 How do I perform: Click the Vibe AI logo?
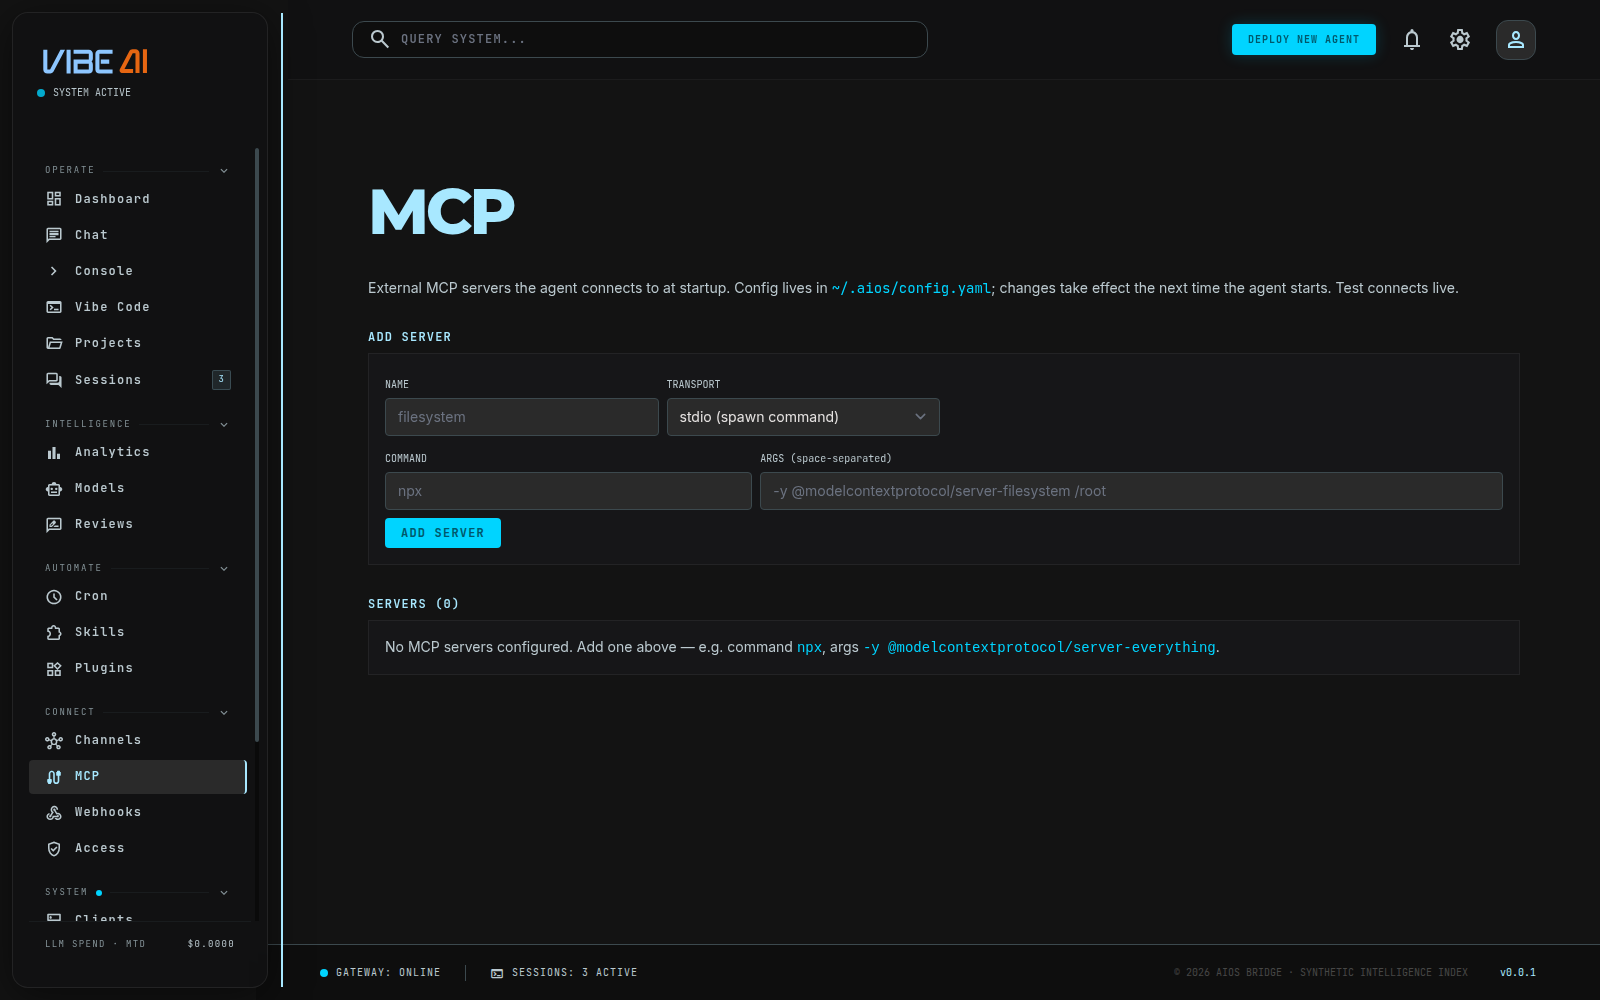pyautogui.click(x=95, y=62)
